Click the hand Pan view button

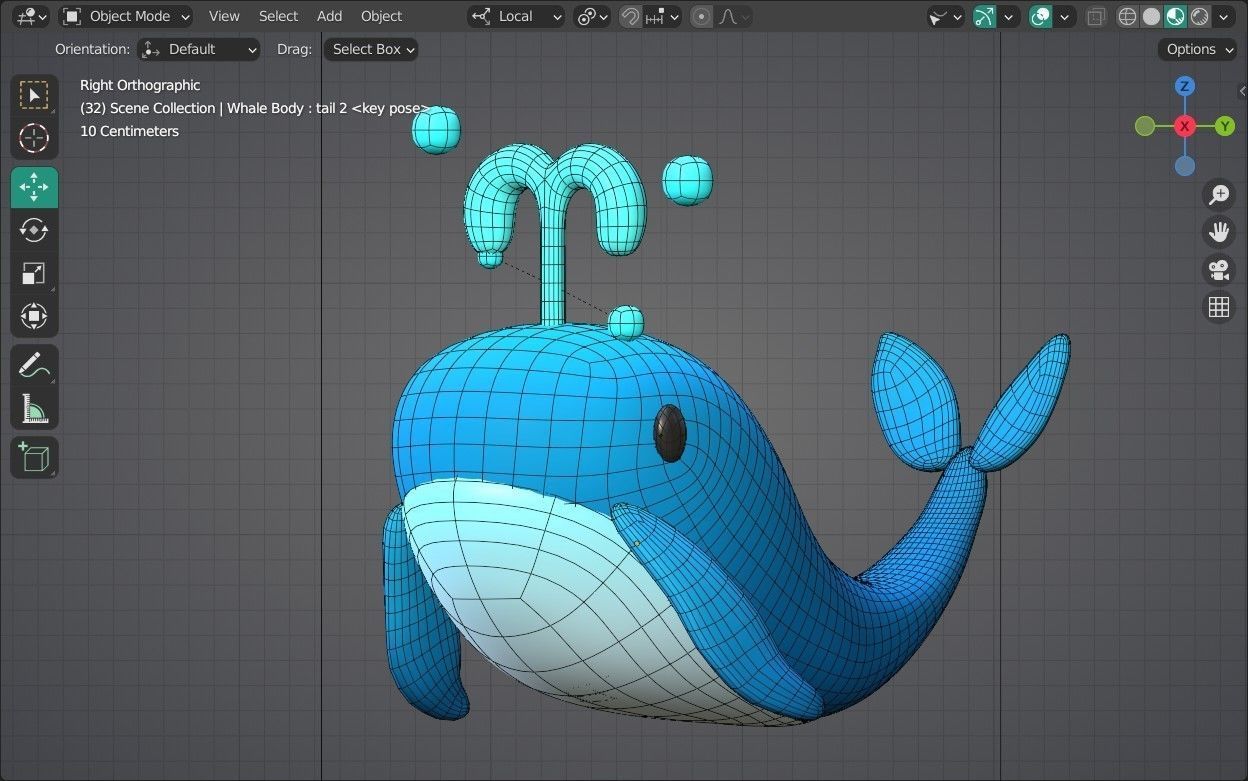pyautogui.click(x=1218, y=232)
